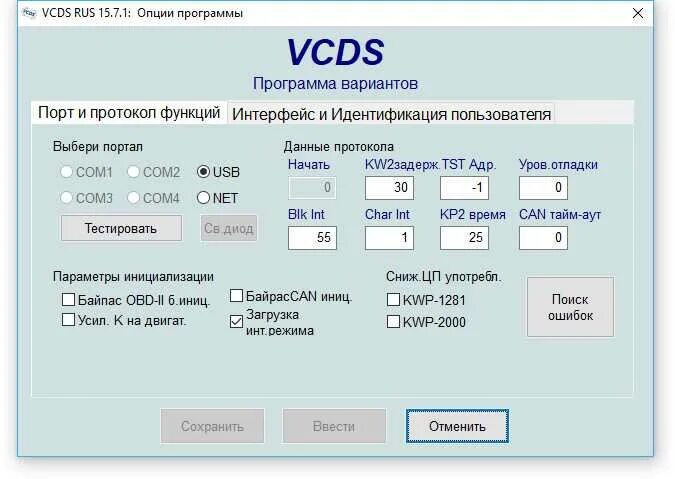Click the large VCDS heading

335,53
